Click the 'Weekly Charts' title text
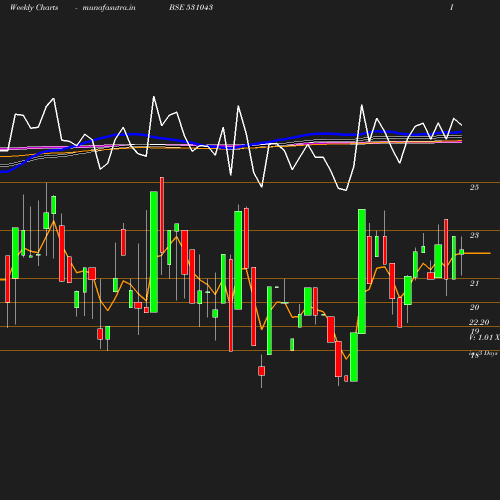The width and height of the screenshot is (500, 500). click(34, 7)
